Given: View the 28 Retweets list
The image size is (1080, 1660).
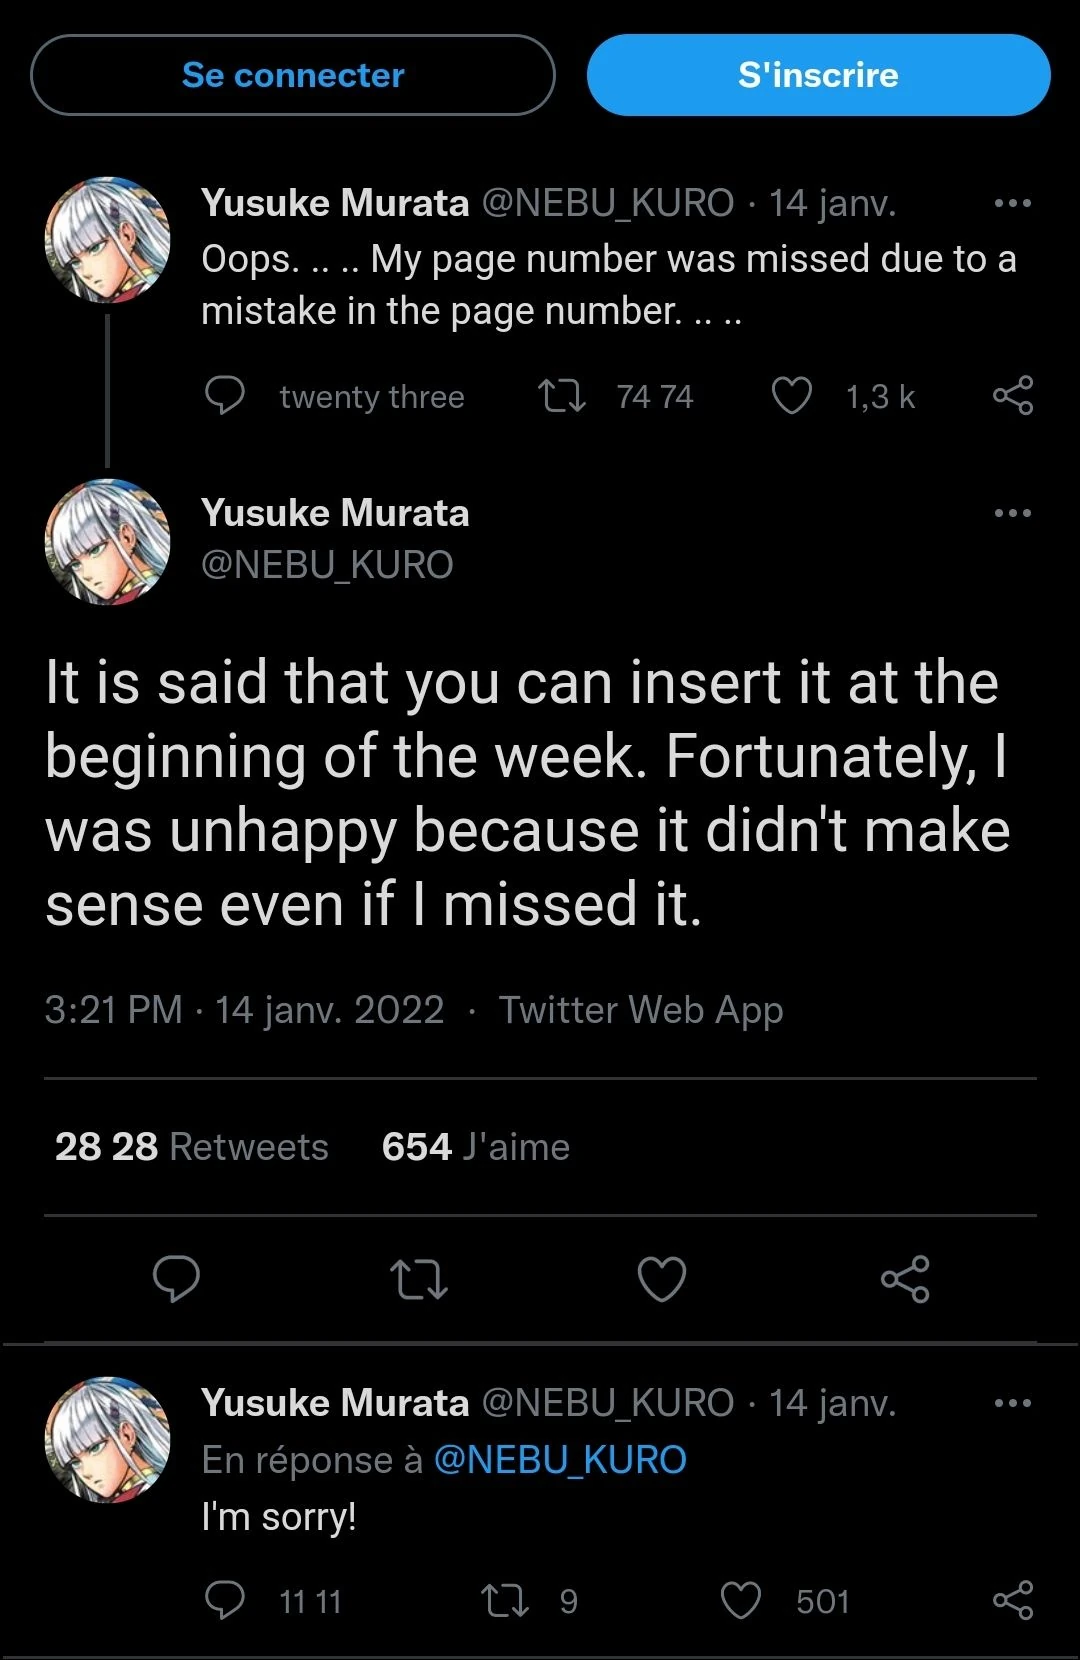Looking at the screenshot, I should (x=192, y=1147).
